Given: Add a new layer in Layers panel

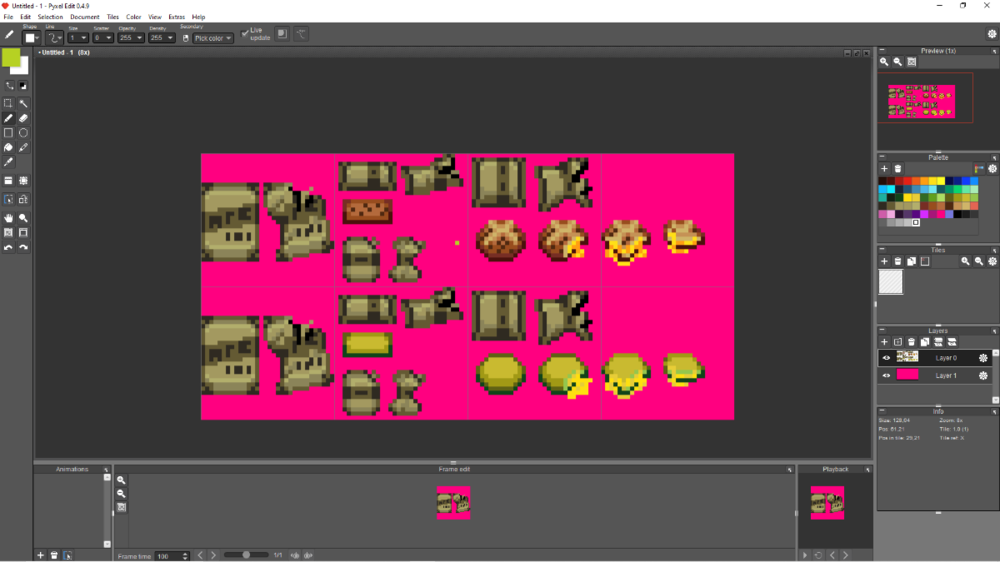Looking at the screenshot, I should tap(884, 342).
